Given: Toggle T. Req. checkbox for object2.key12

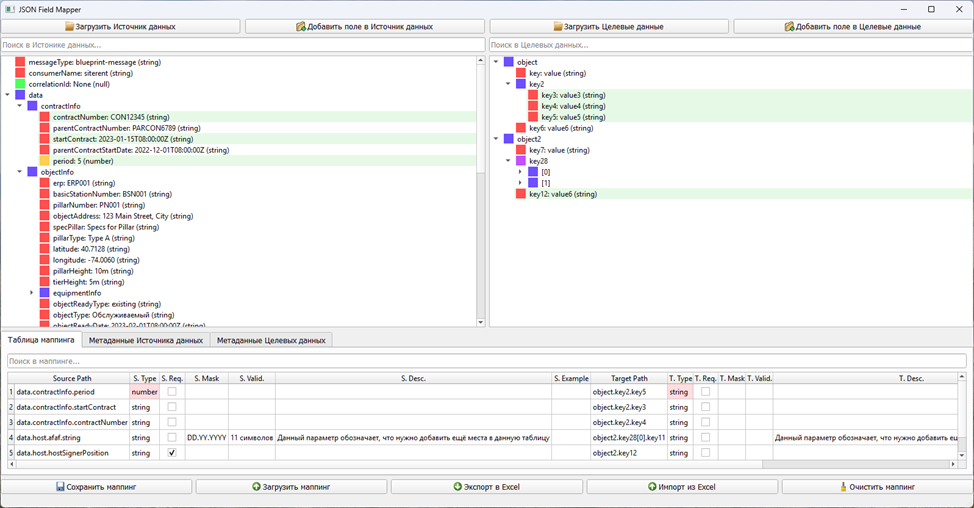Looking at the screenshot, I should click(706, 453).
